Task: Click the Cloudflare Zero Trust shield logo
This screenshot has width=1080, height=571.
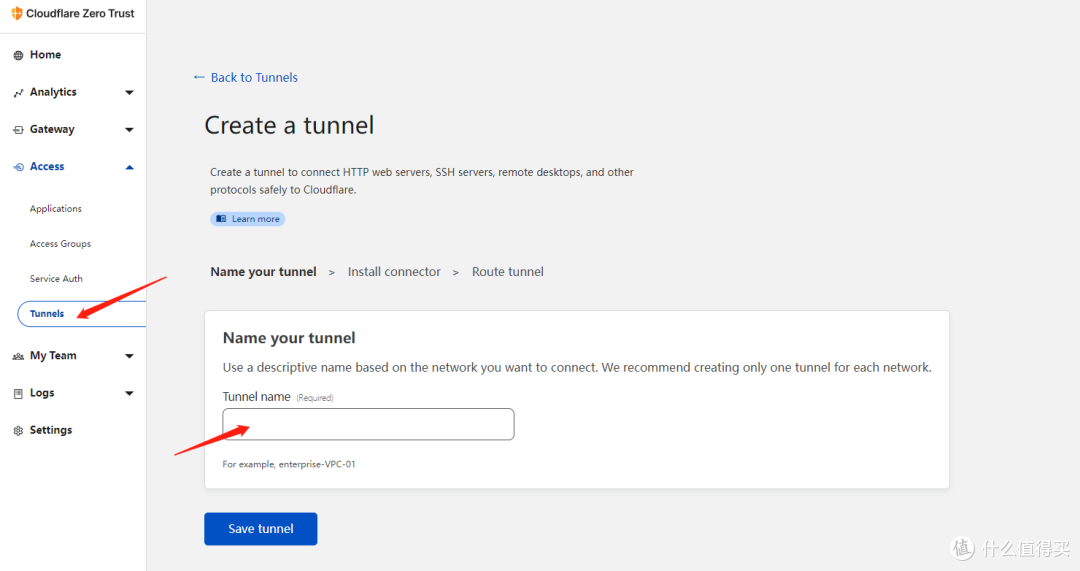Action: pos(16,14)
